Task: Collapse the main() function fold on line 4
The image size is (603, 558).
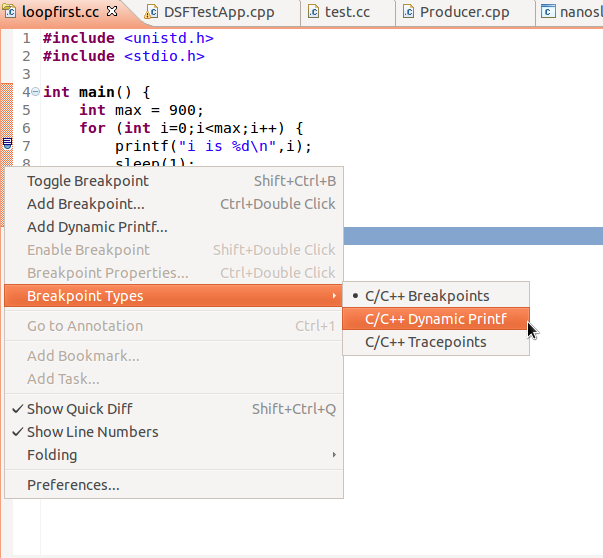Action: 35,92
